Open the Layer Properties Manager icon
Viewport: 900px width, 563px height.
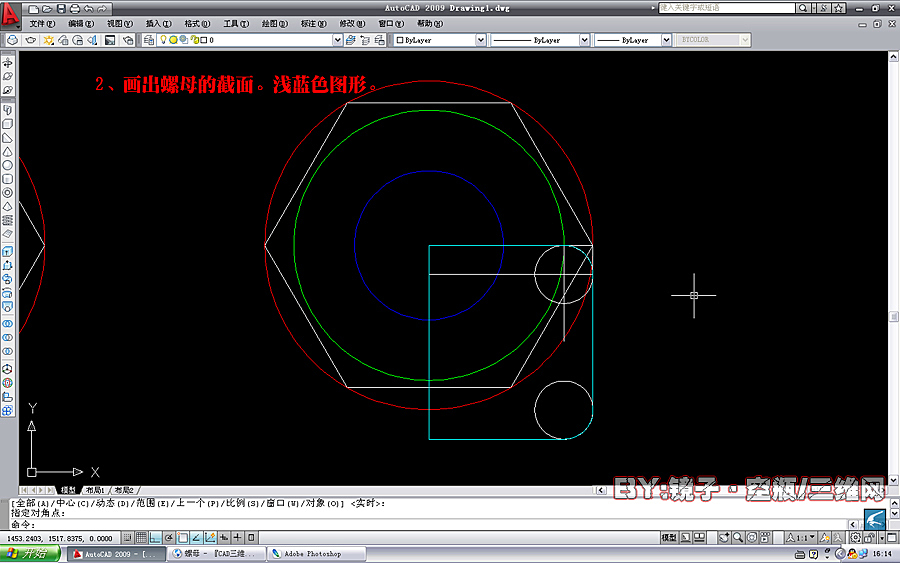point(149,40)
